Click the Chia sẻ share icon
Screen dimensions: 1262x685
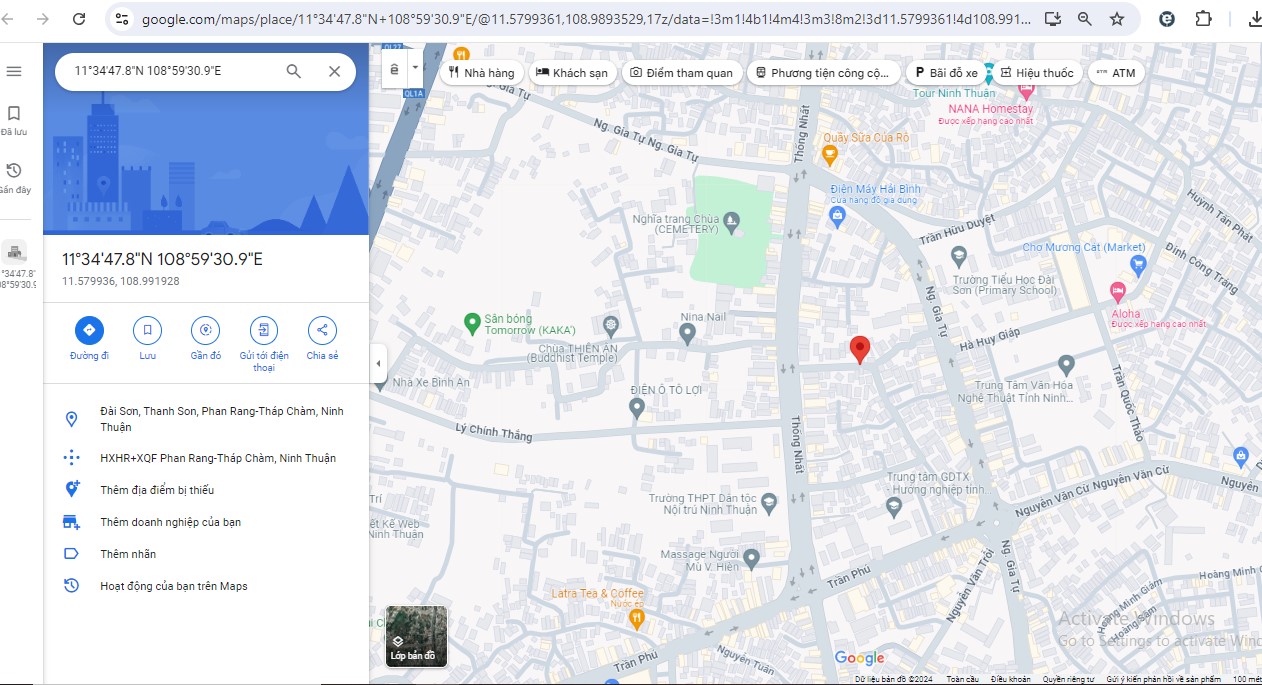(x=322, y=330)
